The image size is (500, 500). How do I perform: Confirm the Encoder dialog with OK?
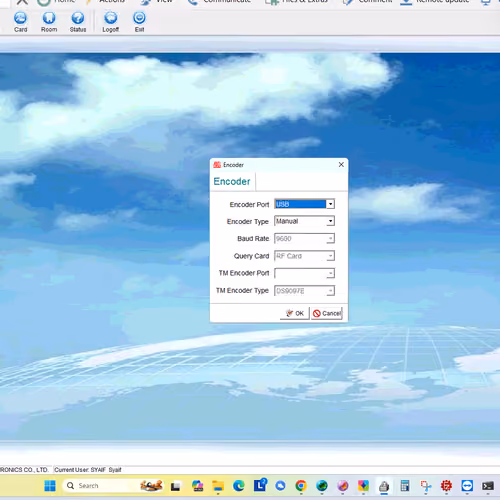coord(295,313)
